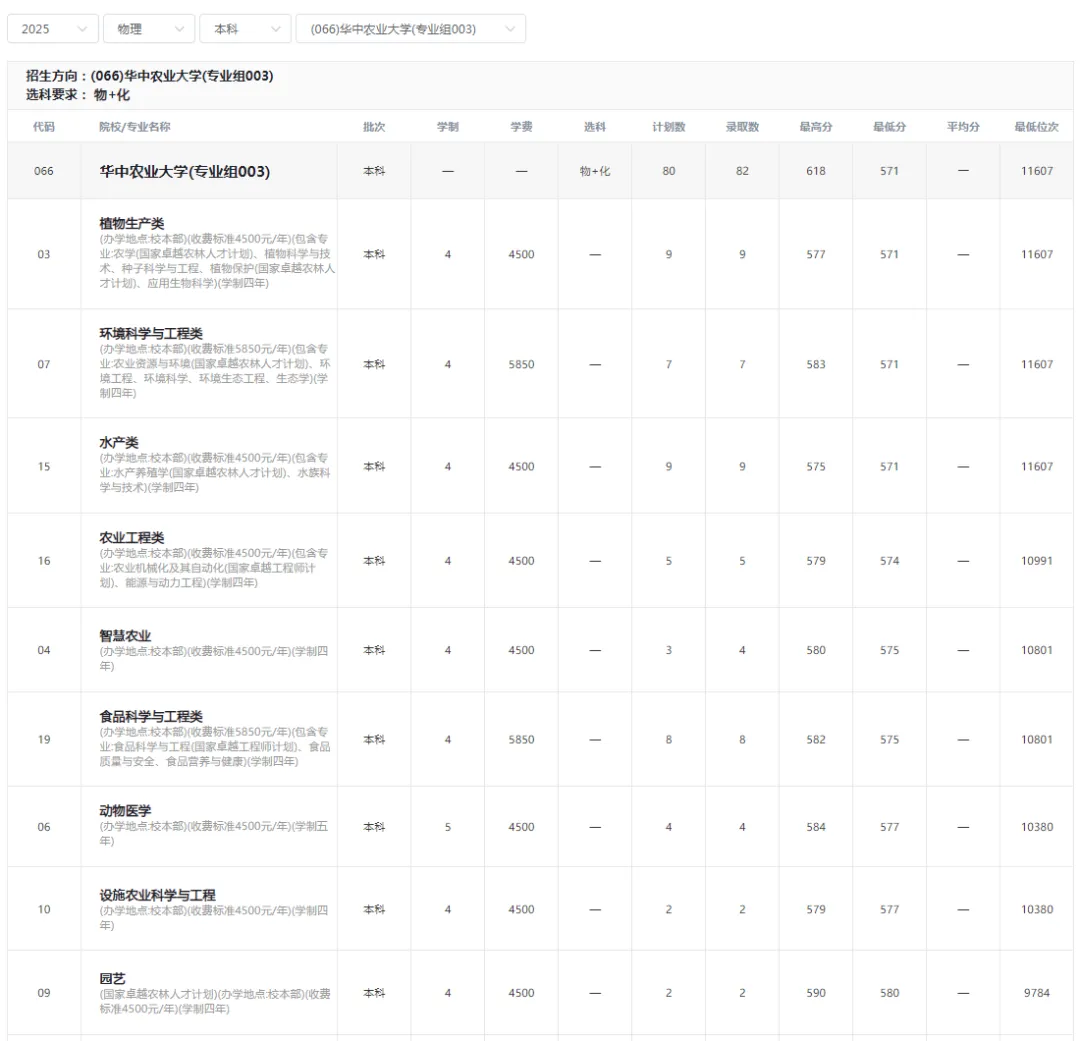Click code 03 in the 植物生产类 row

[x=44, y=254]
